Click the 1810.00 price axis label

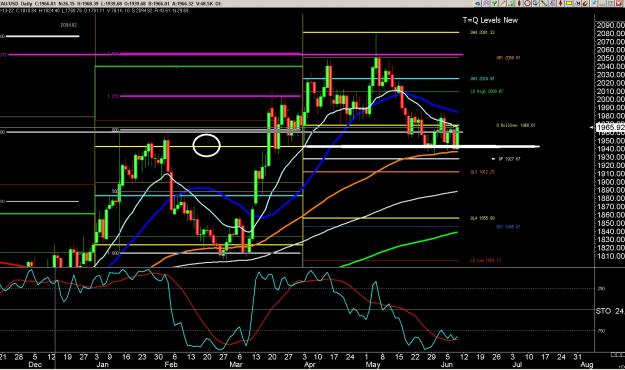pos(610,256)
